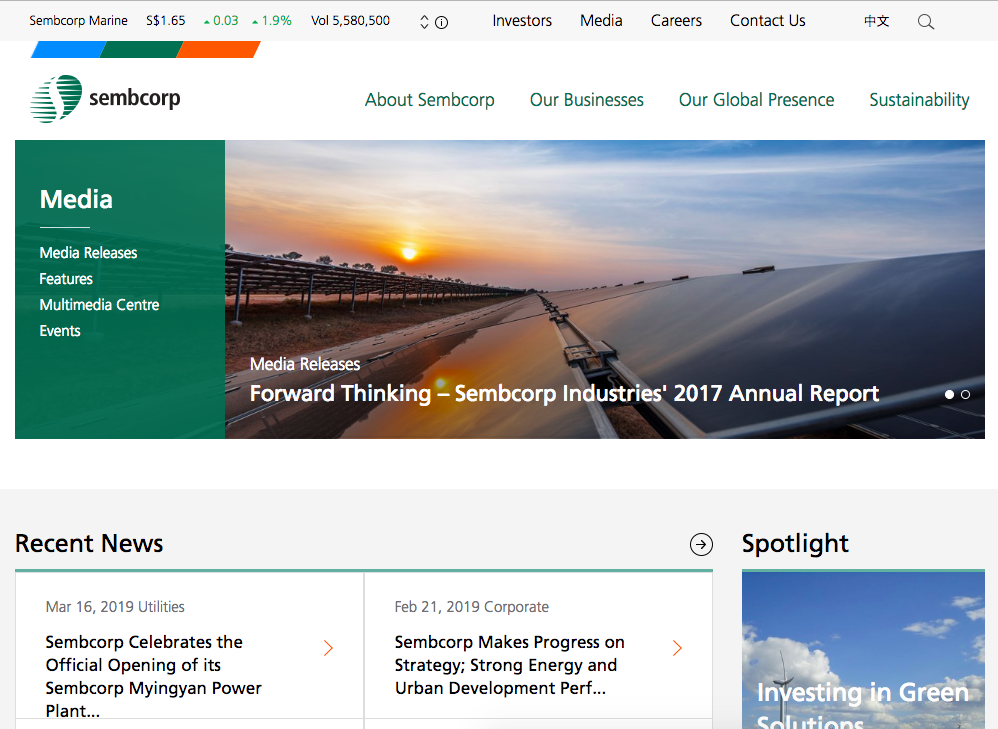Click the Spotlight heading

[795, 544]
